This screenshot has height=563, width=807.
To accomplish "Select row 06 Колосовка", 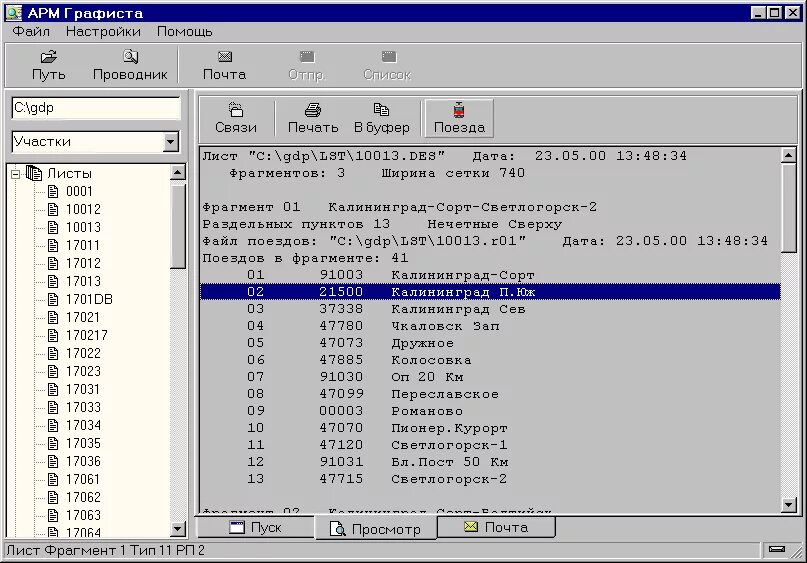I will (x=490, y=360).
